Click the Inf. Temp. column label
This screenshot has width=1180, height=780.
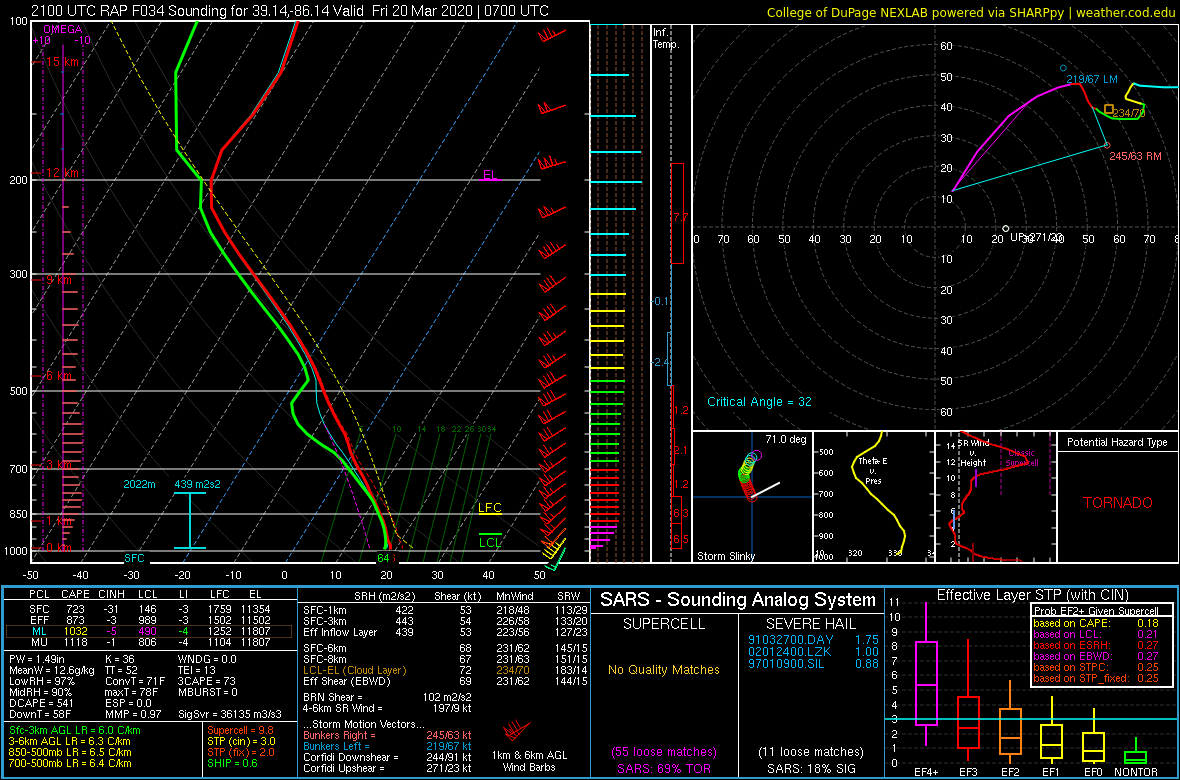click(666, 38)
